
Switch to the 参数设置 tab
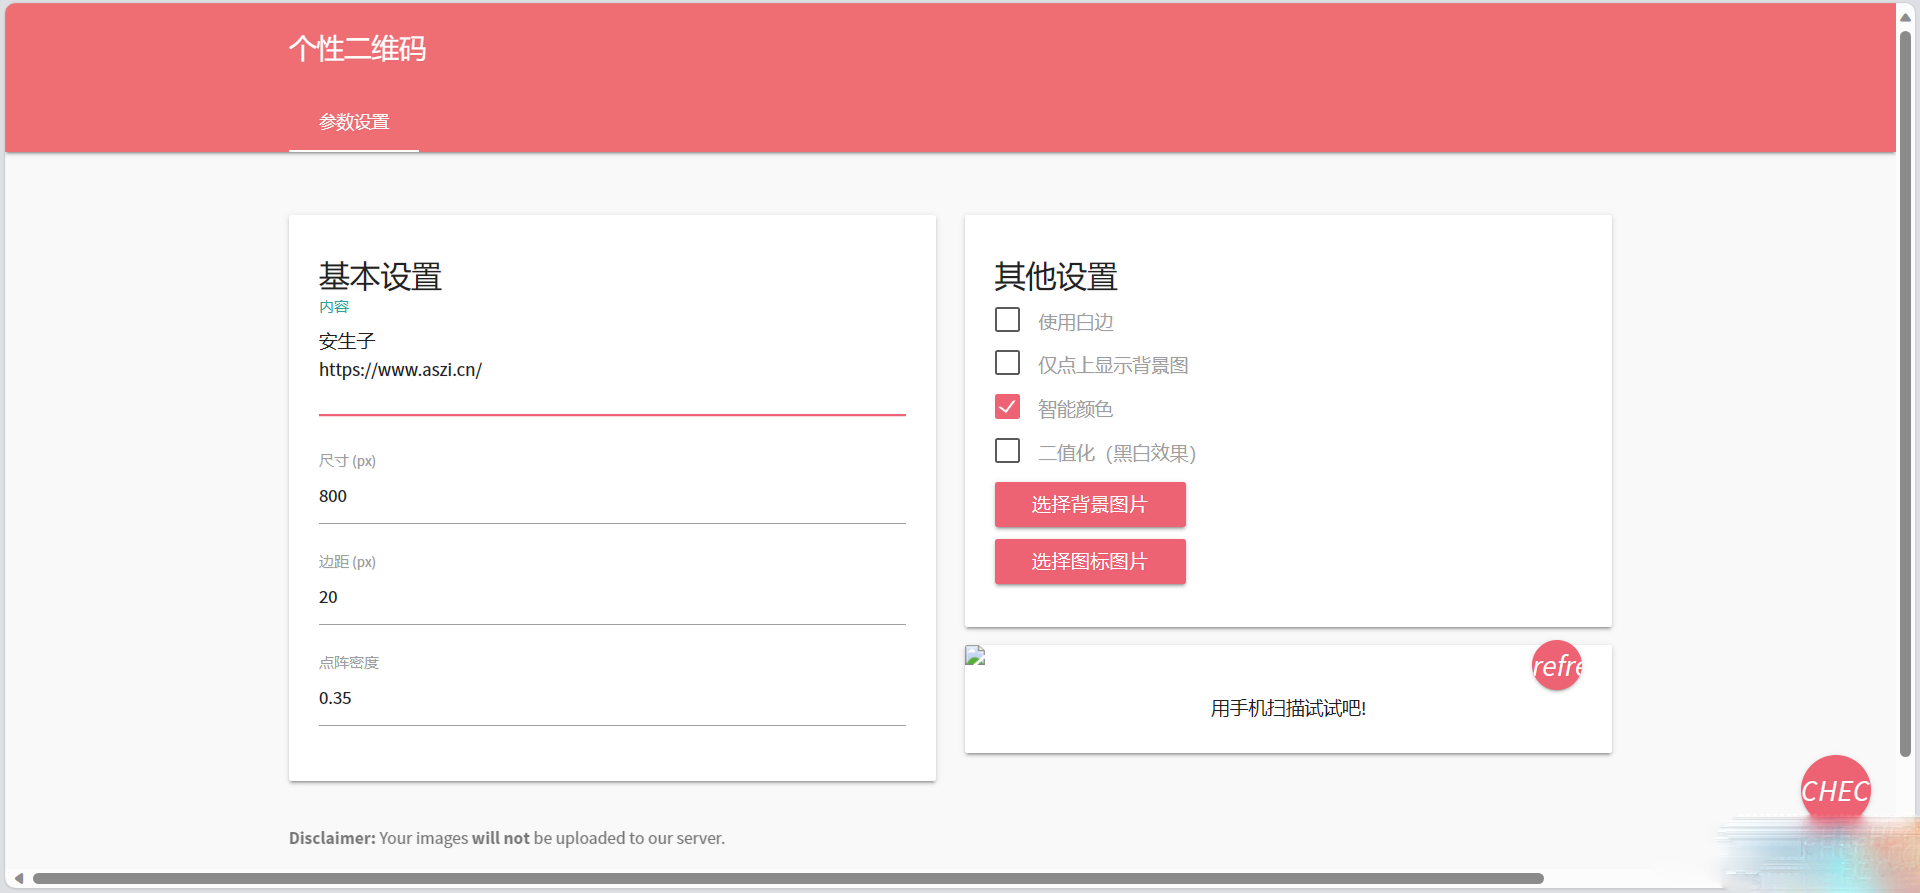[x=354, y=122]
